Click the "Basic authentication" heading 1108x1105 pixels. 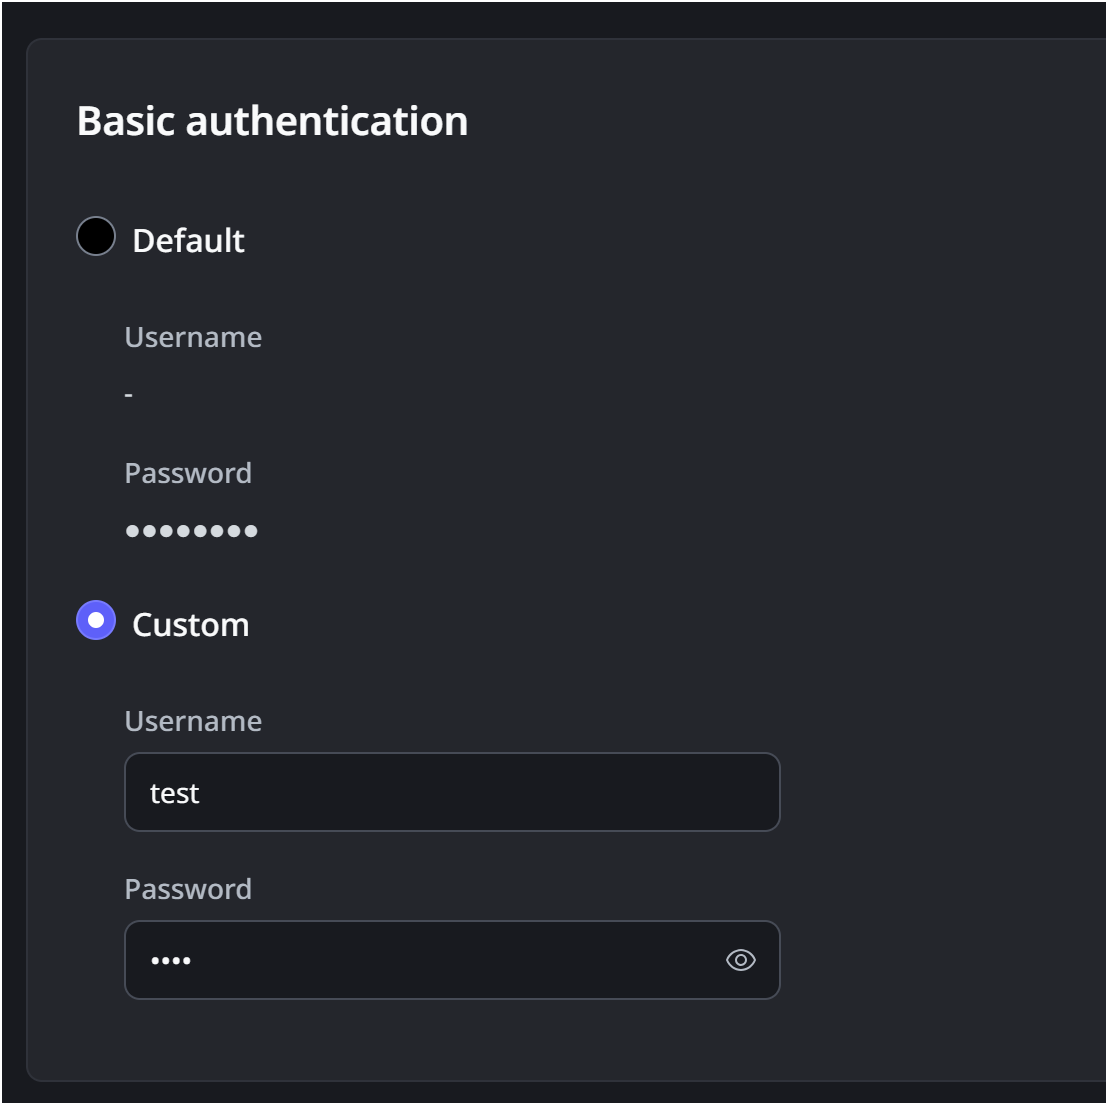(272, 121)
